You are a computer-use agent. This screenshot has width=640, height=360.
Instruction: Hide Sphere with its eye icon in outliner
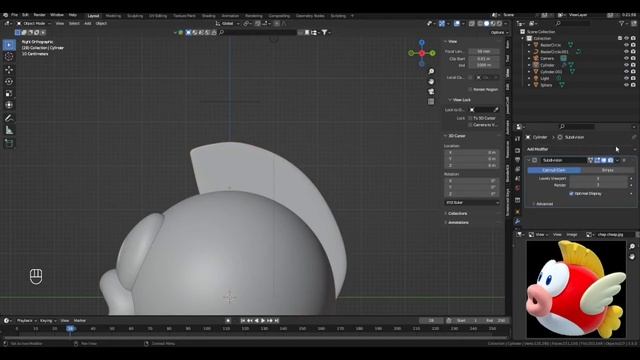tap(627, 85)
